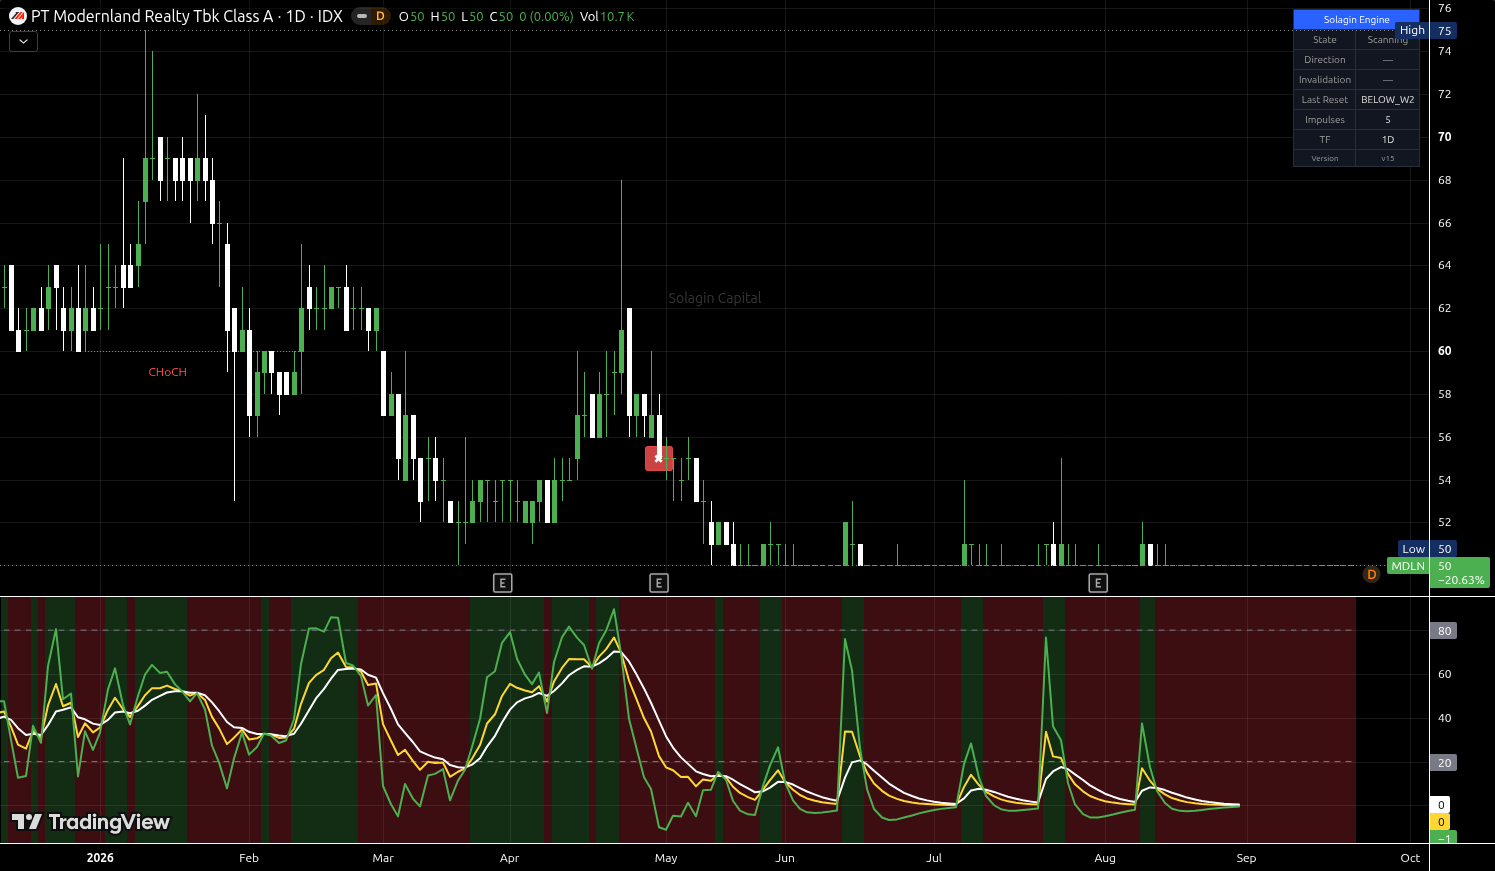The height and width of the screenshot is (871, 1495).
Task: Click the High 75 price label
Action: [x=1426, y=31]
